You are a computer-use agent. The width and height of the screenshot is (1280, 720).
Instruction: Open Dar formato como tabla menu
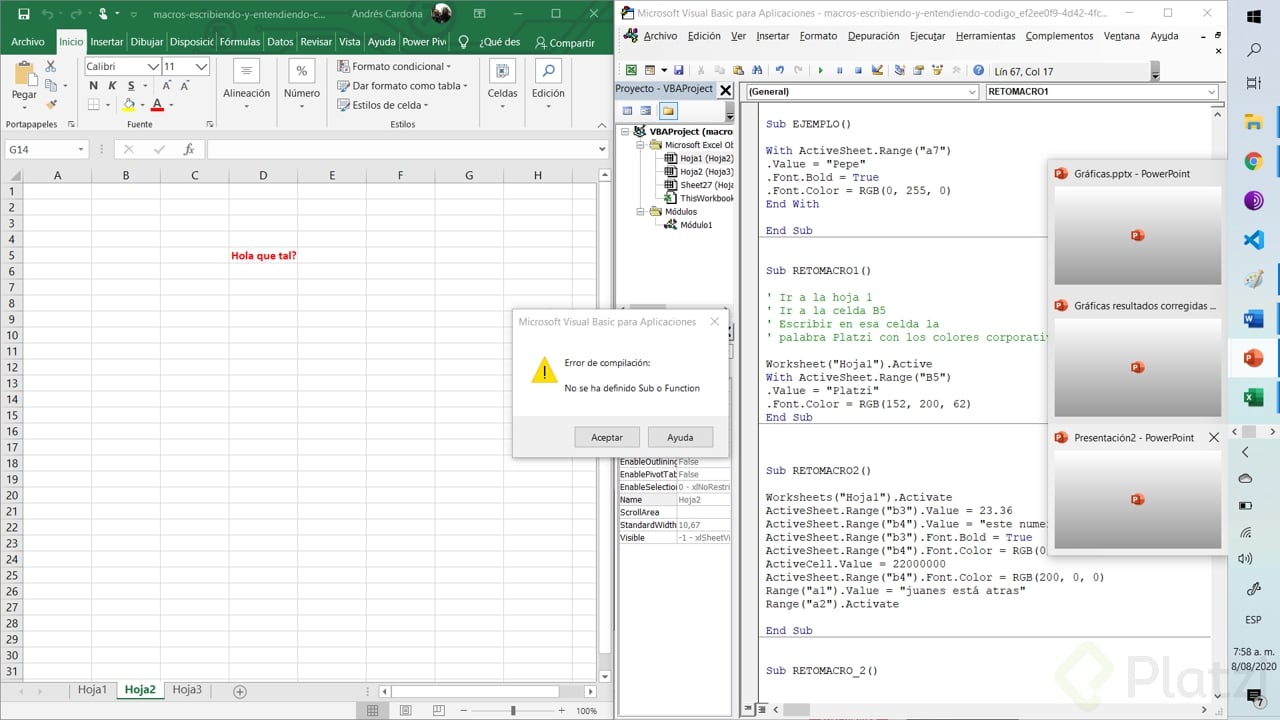403,86
